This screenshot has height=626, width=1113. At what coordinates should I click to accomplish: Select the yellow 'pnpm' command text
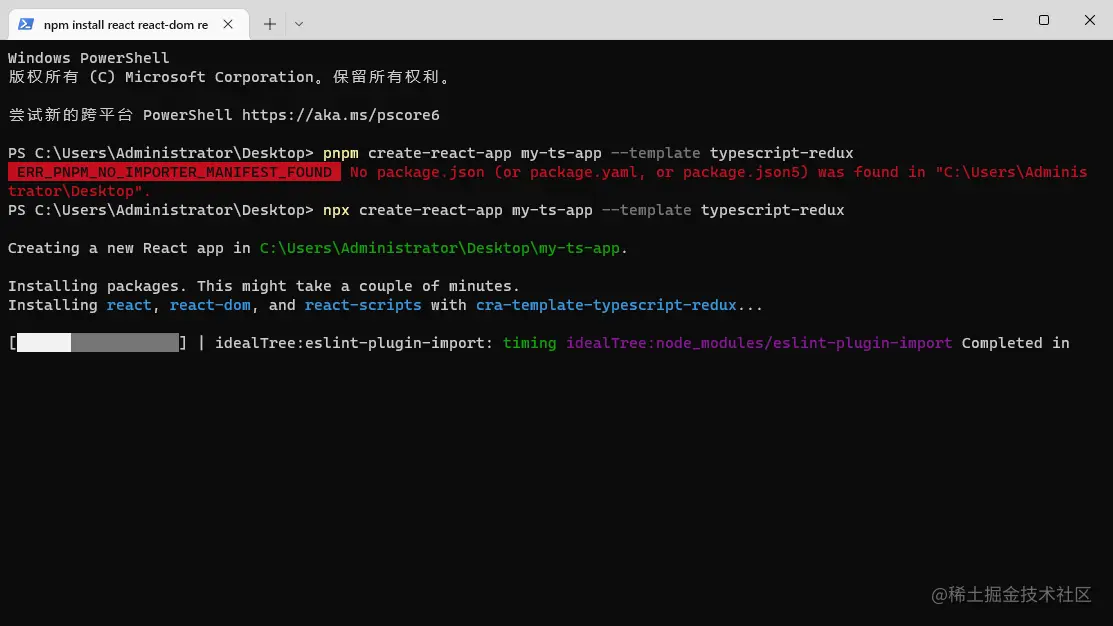(x=339, y=152)
